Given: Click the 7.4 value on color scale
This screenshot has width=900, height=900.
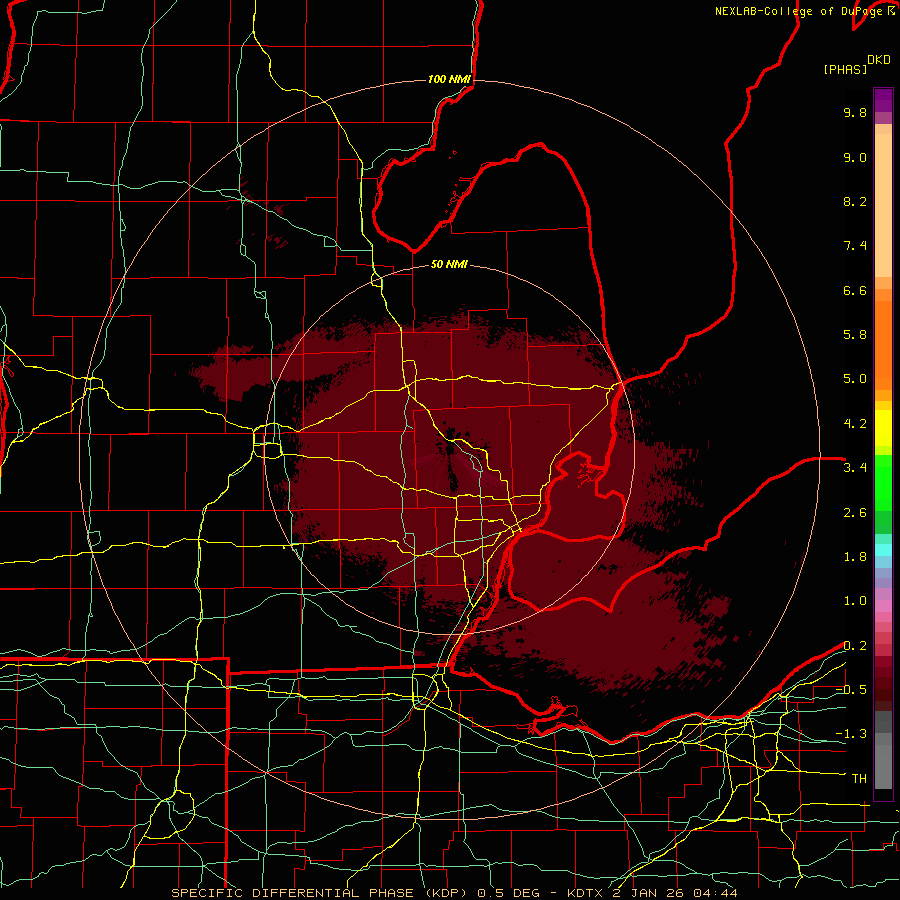Looking at the screenshot, I should (x=855, y=246).
